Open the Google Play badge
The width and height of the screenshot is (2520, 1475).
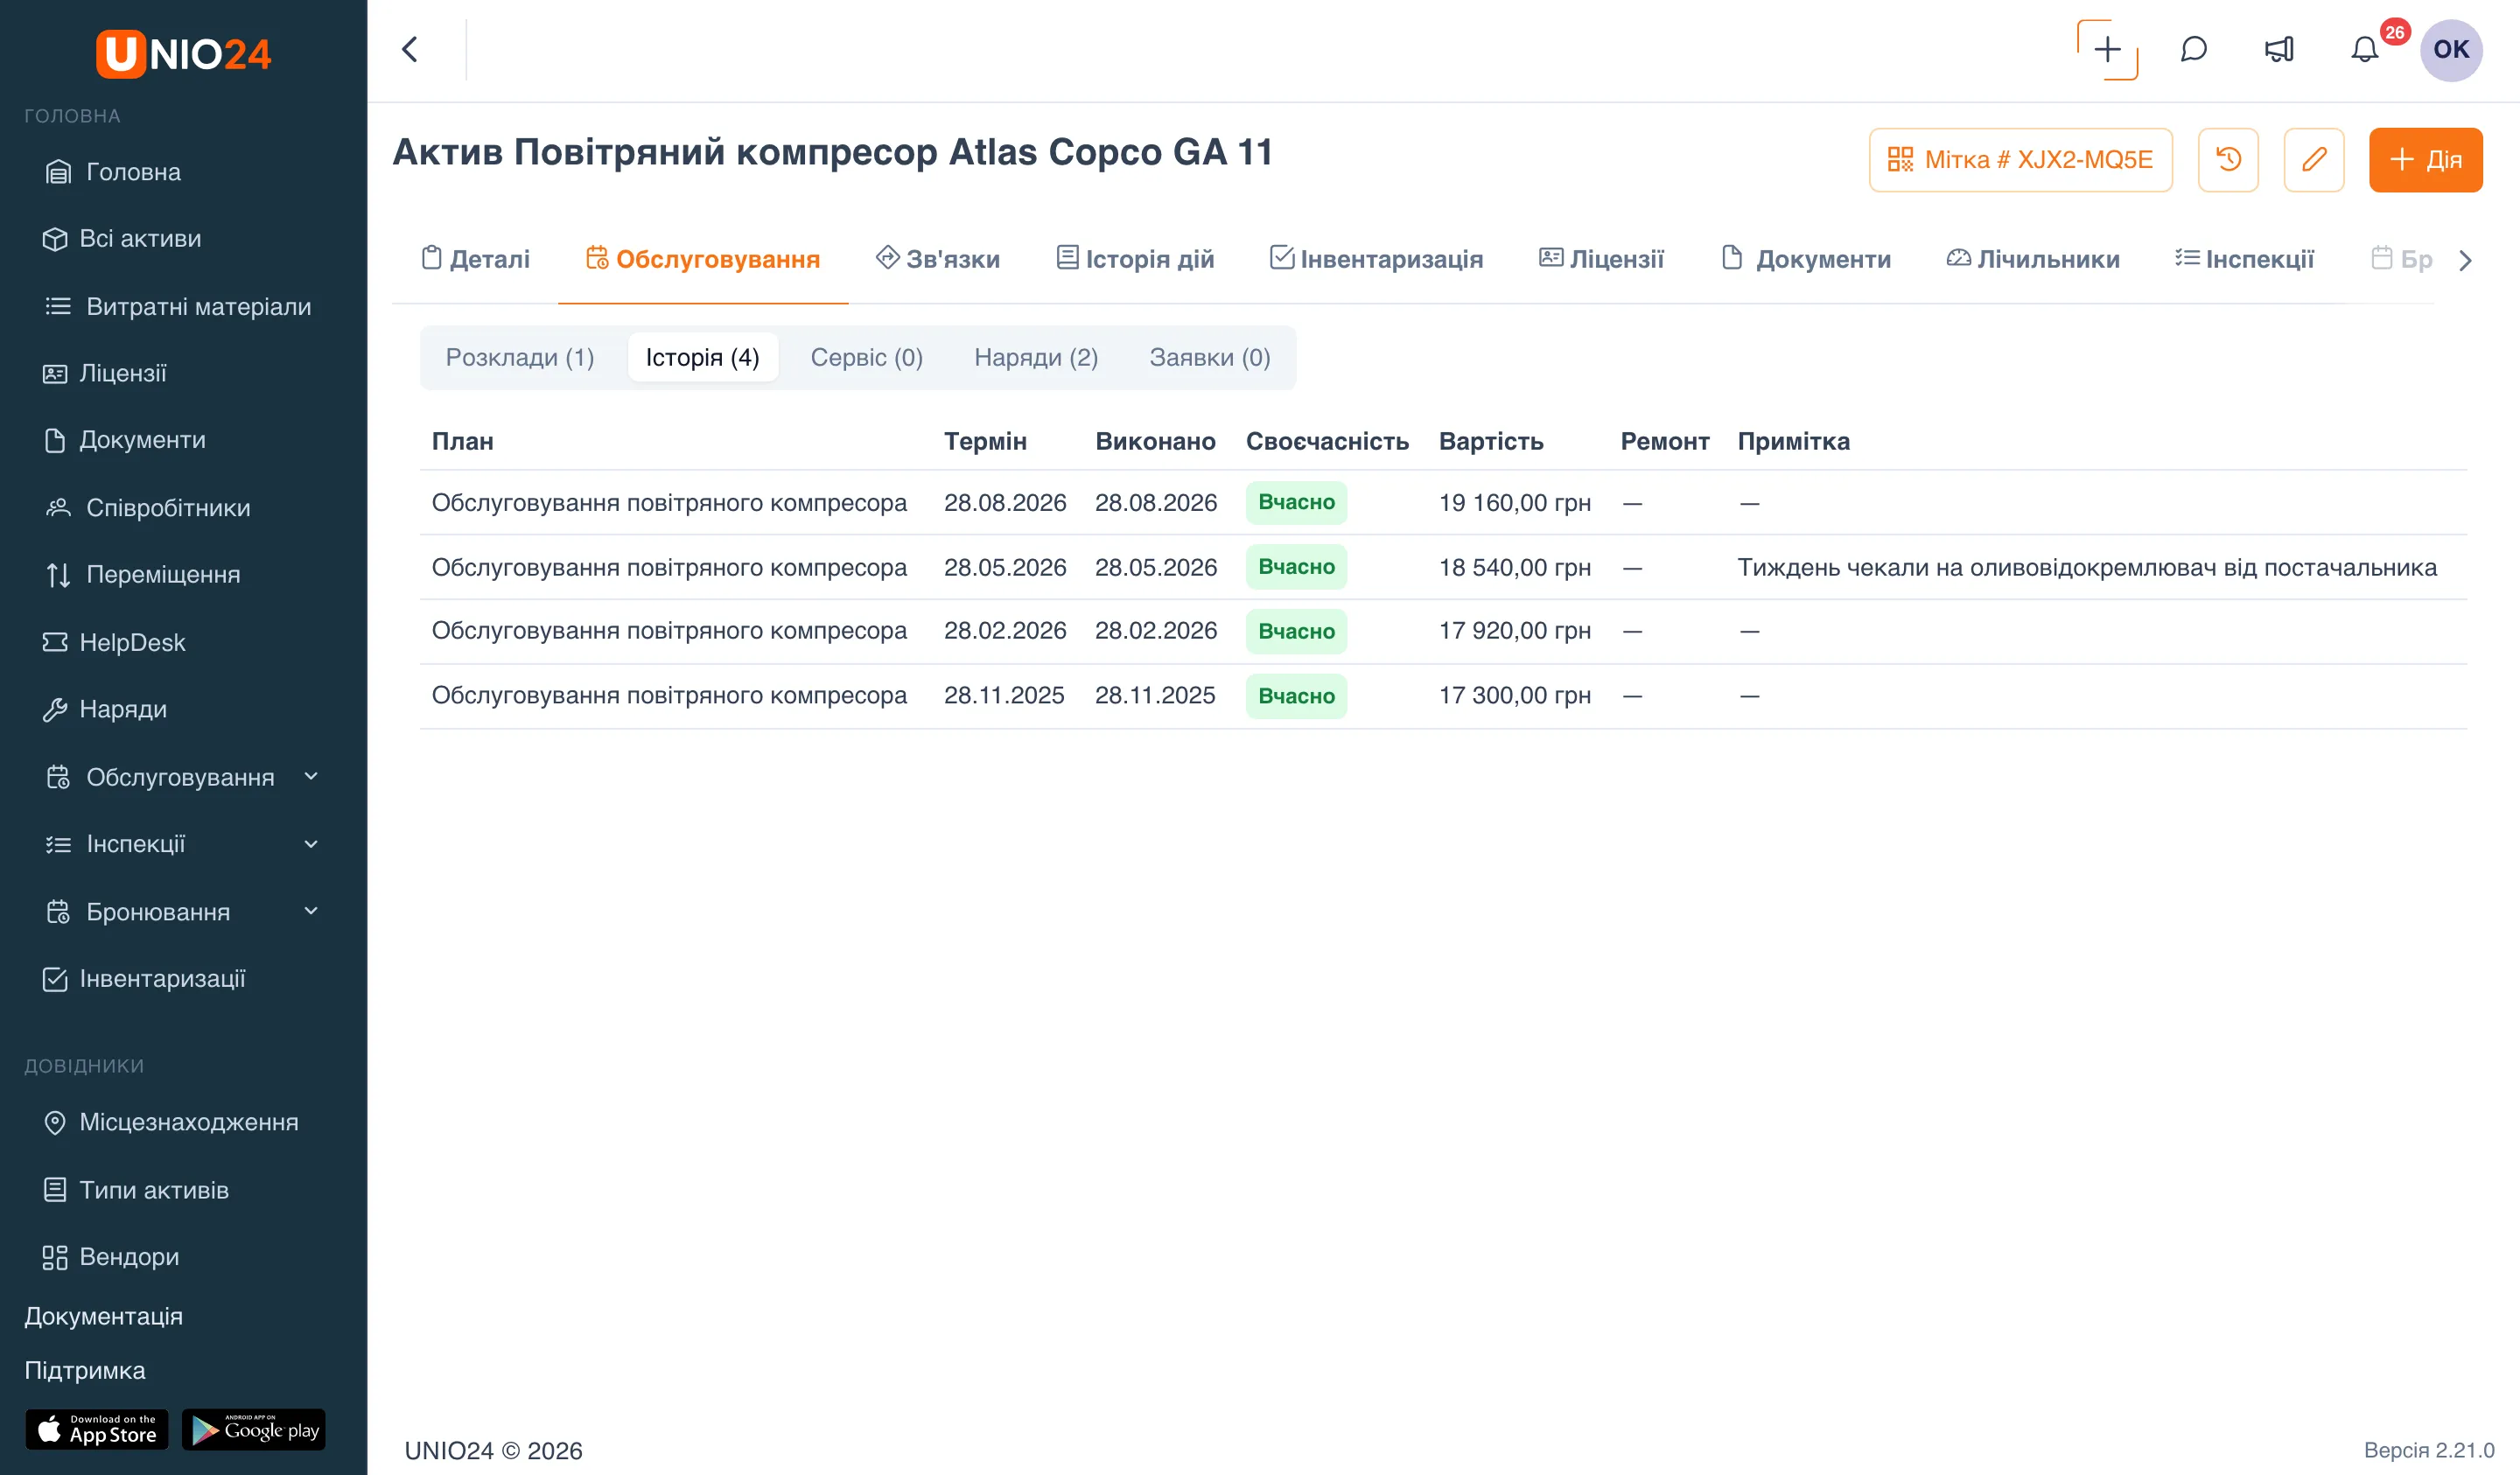pyautogui.click(x=254, y=1430)
